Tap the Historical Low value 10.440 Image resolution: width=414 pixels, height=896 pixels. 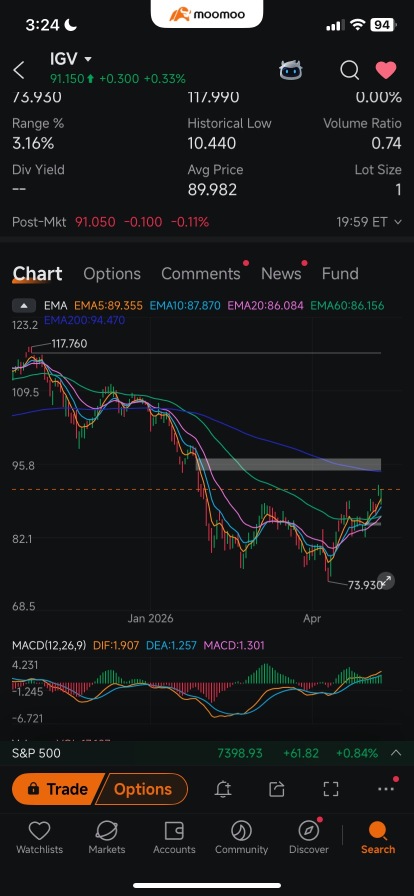click(212, 143)
